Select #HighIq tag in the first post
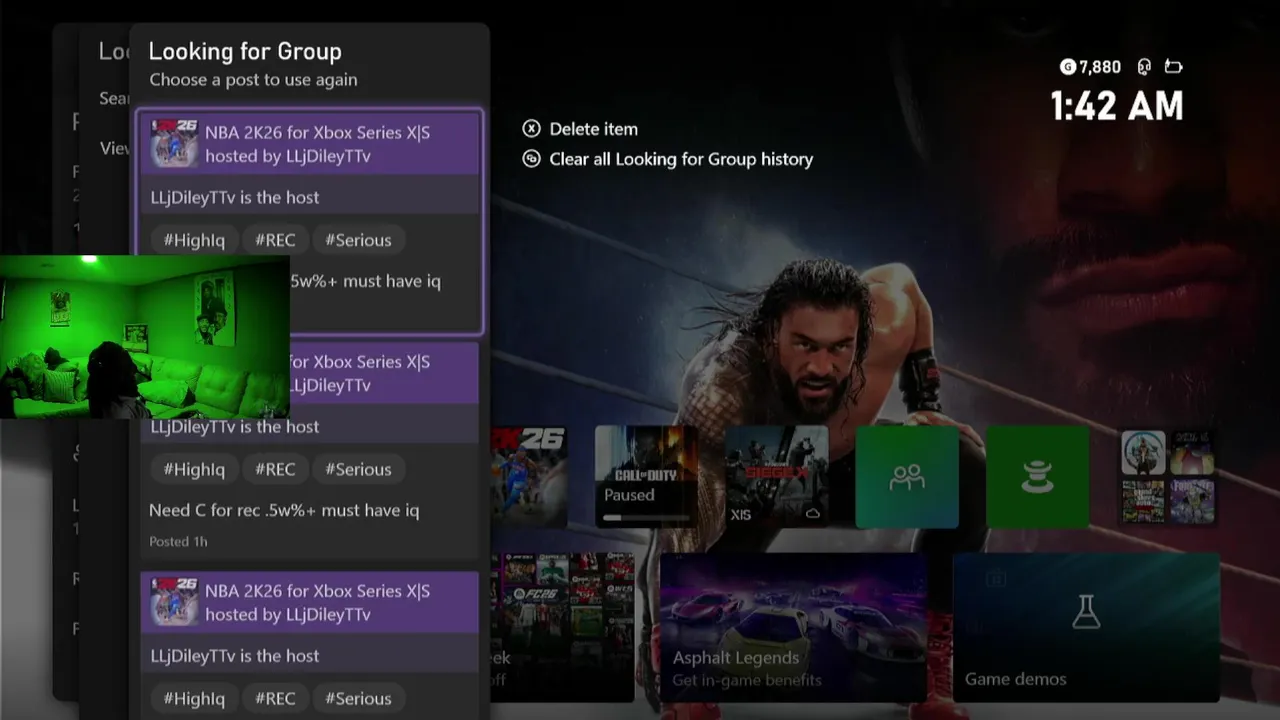 point(194,240)
